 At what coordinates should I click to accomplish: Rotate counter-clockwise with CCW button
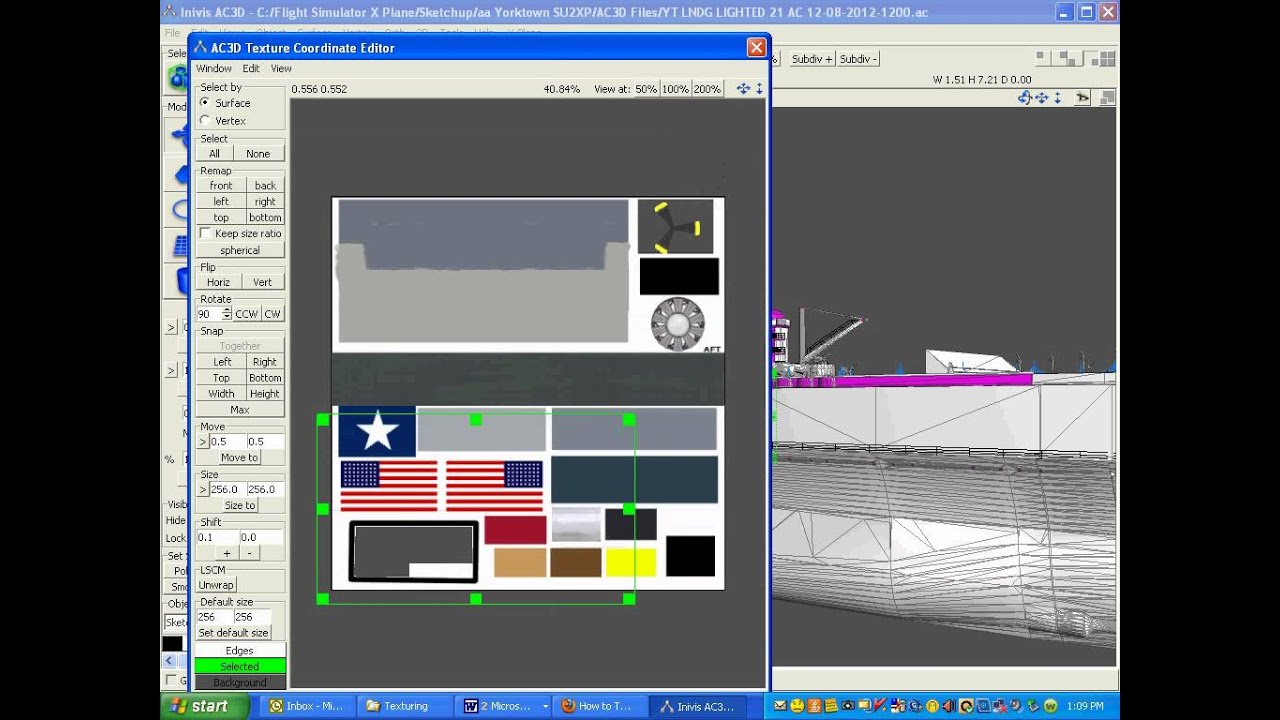(x=247, y=314)
